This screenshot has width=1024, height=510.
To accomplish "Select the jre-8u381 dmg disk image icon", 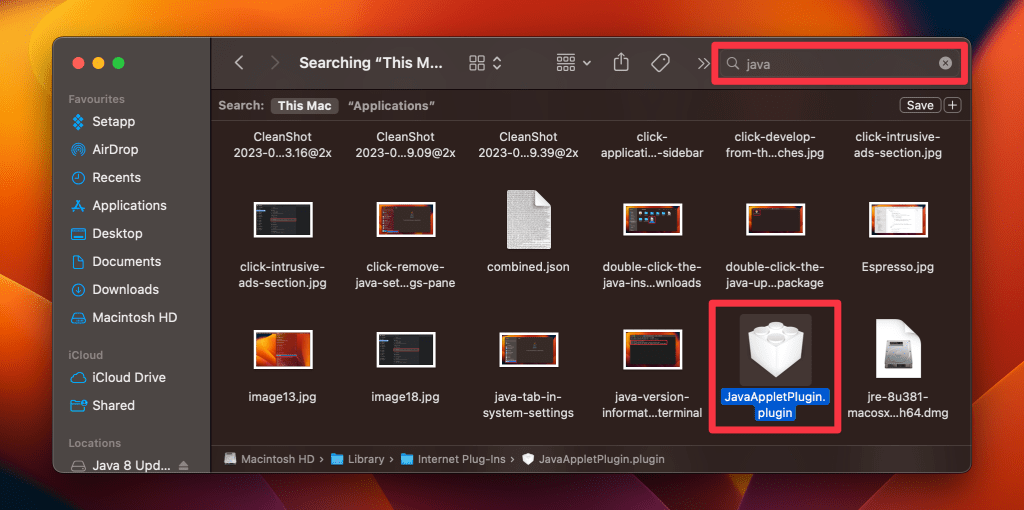I will [898, 349].
